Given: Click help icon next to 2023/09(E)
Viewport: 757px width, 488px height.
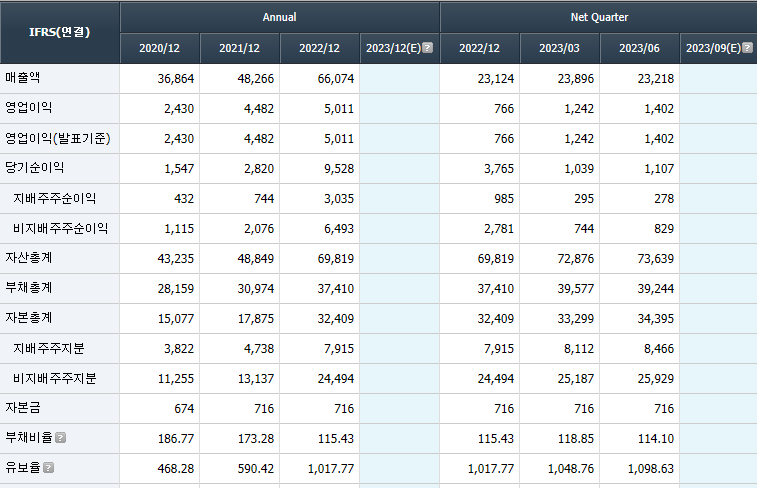Looking at the screenshot, I should click(x=747, y=48).
